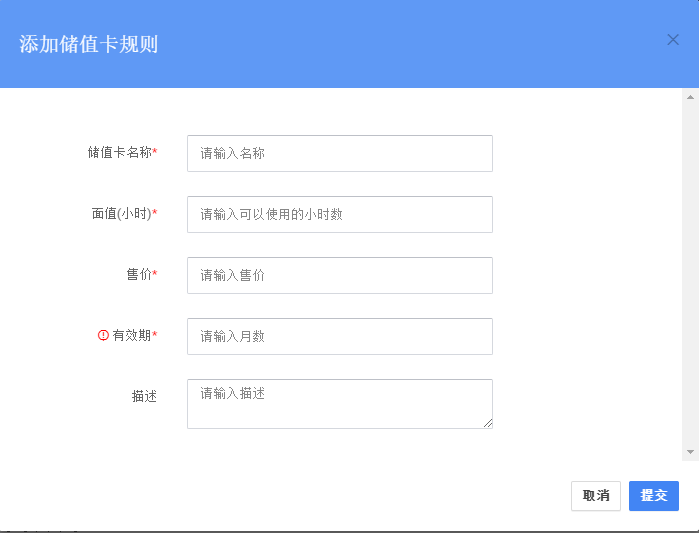Viewport: 699px width, 533px height.
Task: Click the red asterisk after 储值卡名称
Action: [155, 151]
